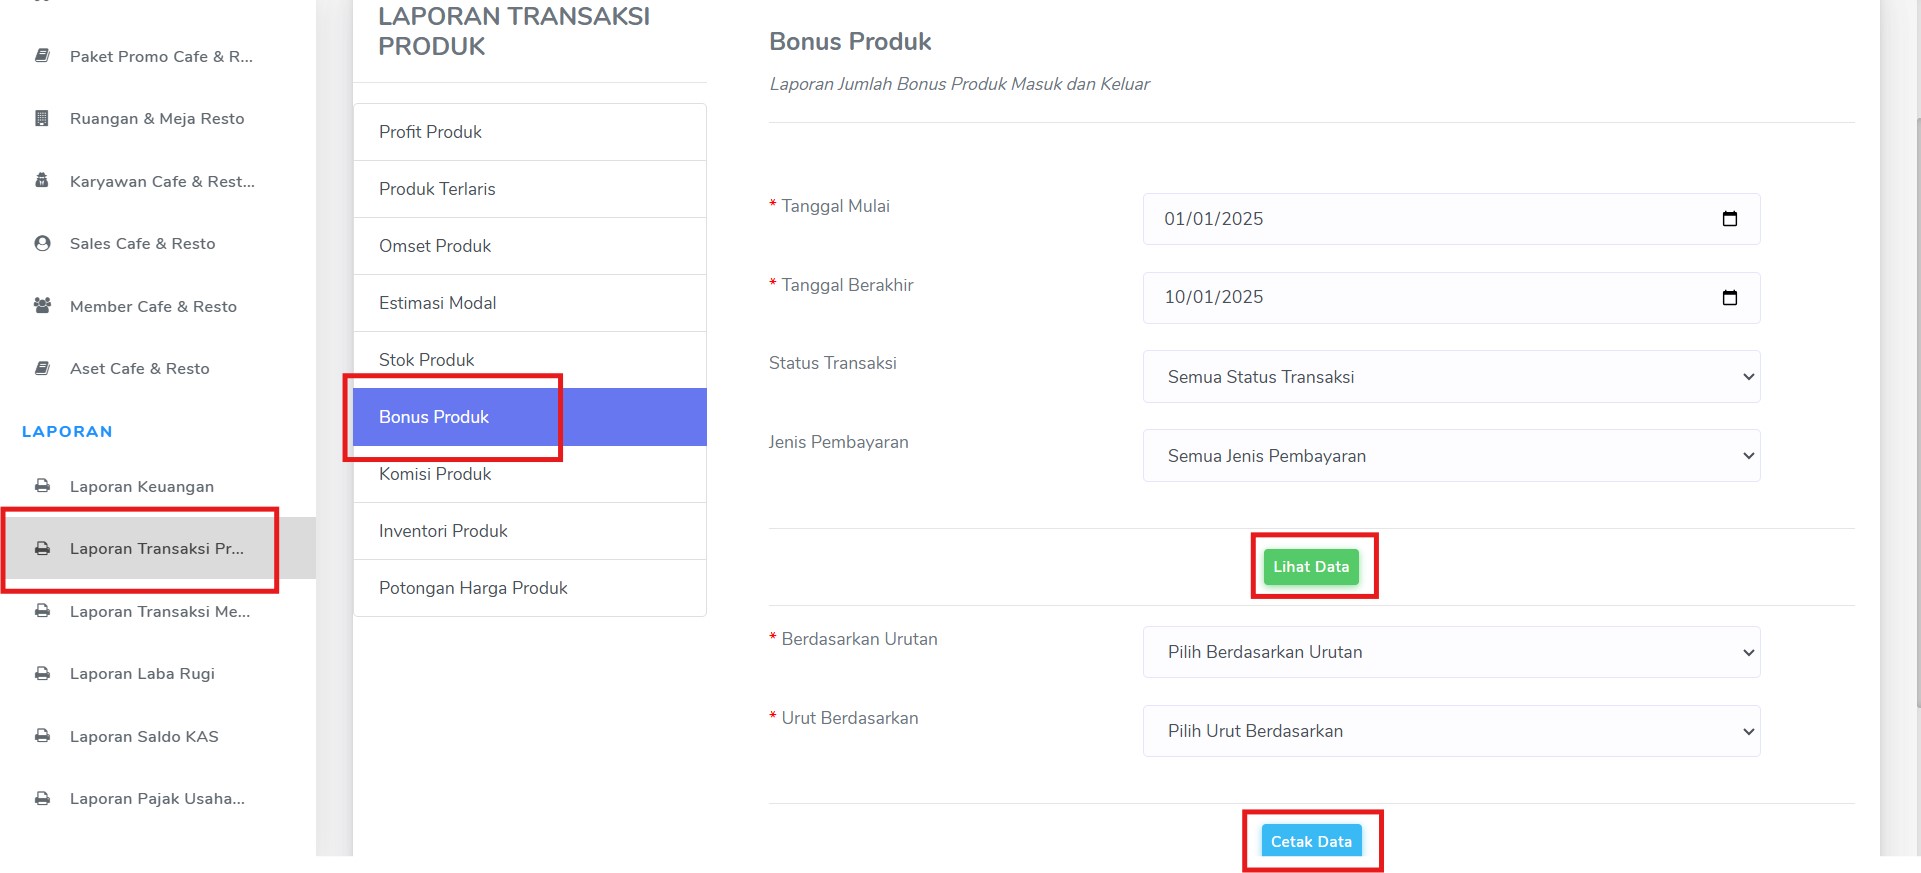Click the green Lihat Data button
This screenshot has width=1921, height=873.
point(1311,567)
